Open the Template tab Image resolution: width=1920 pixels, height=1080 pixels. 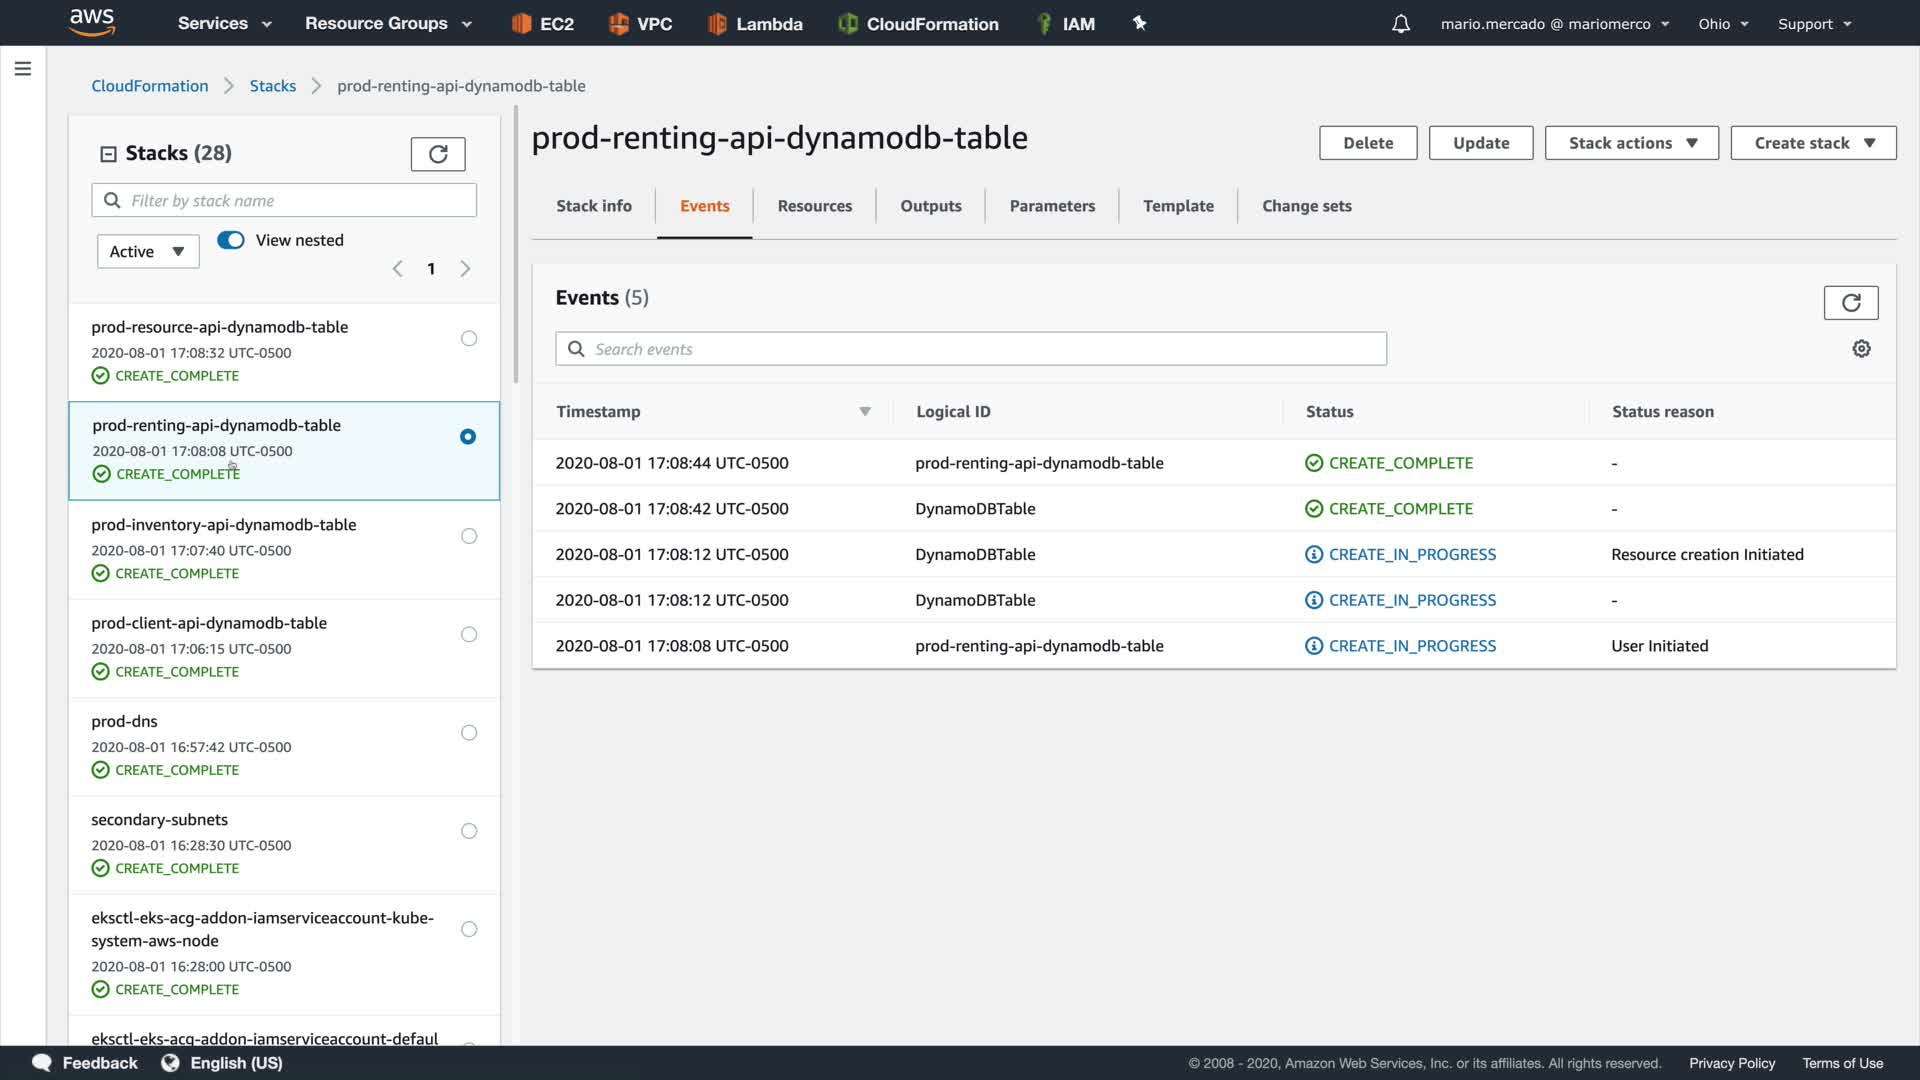coord(1178,206)
